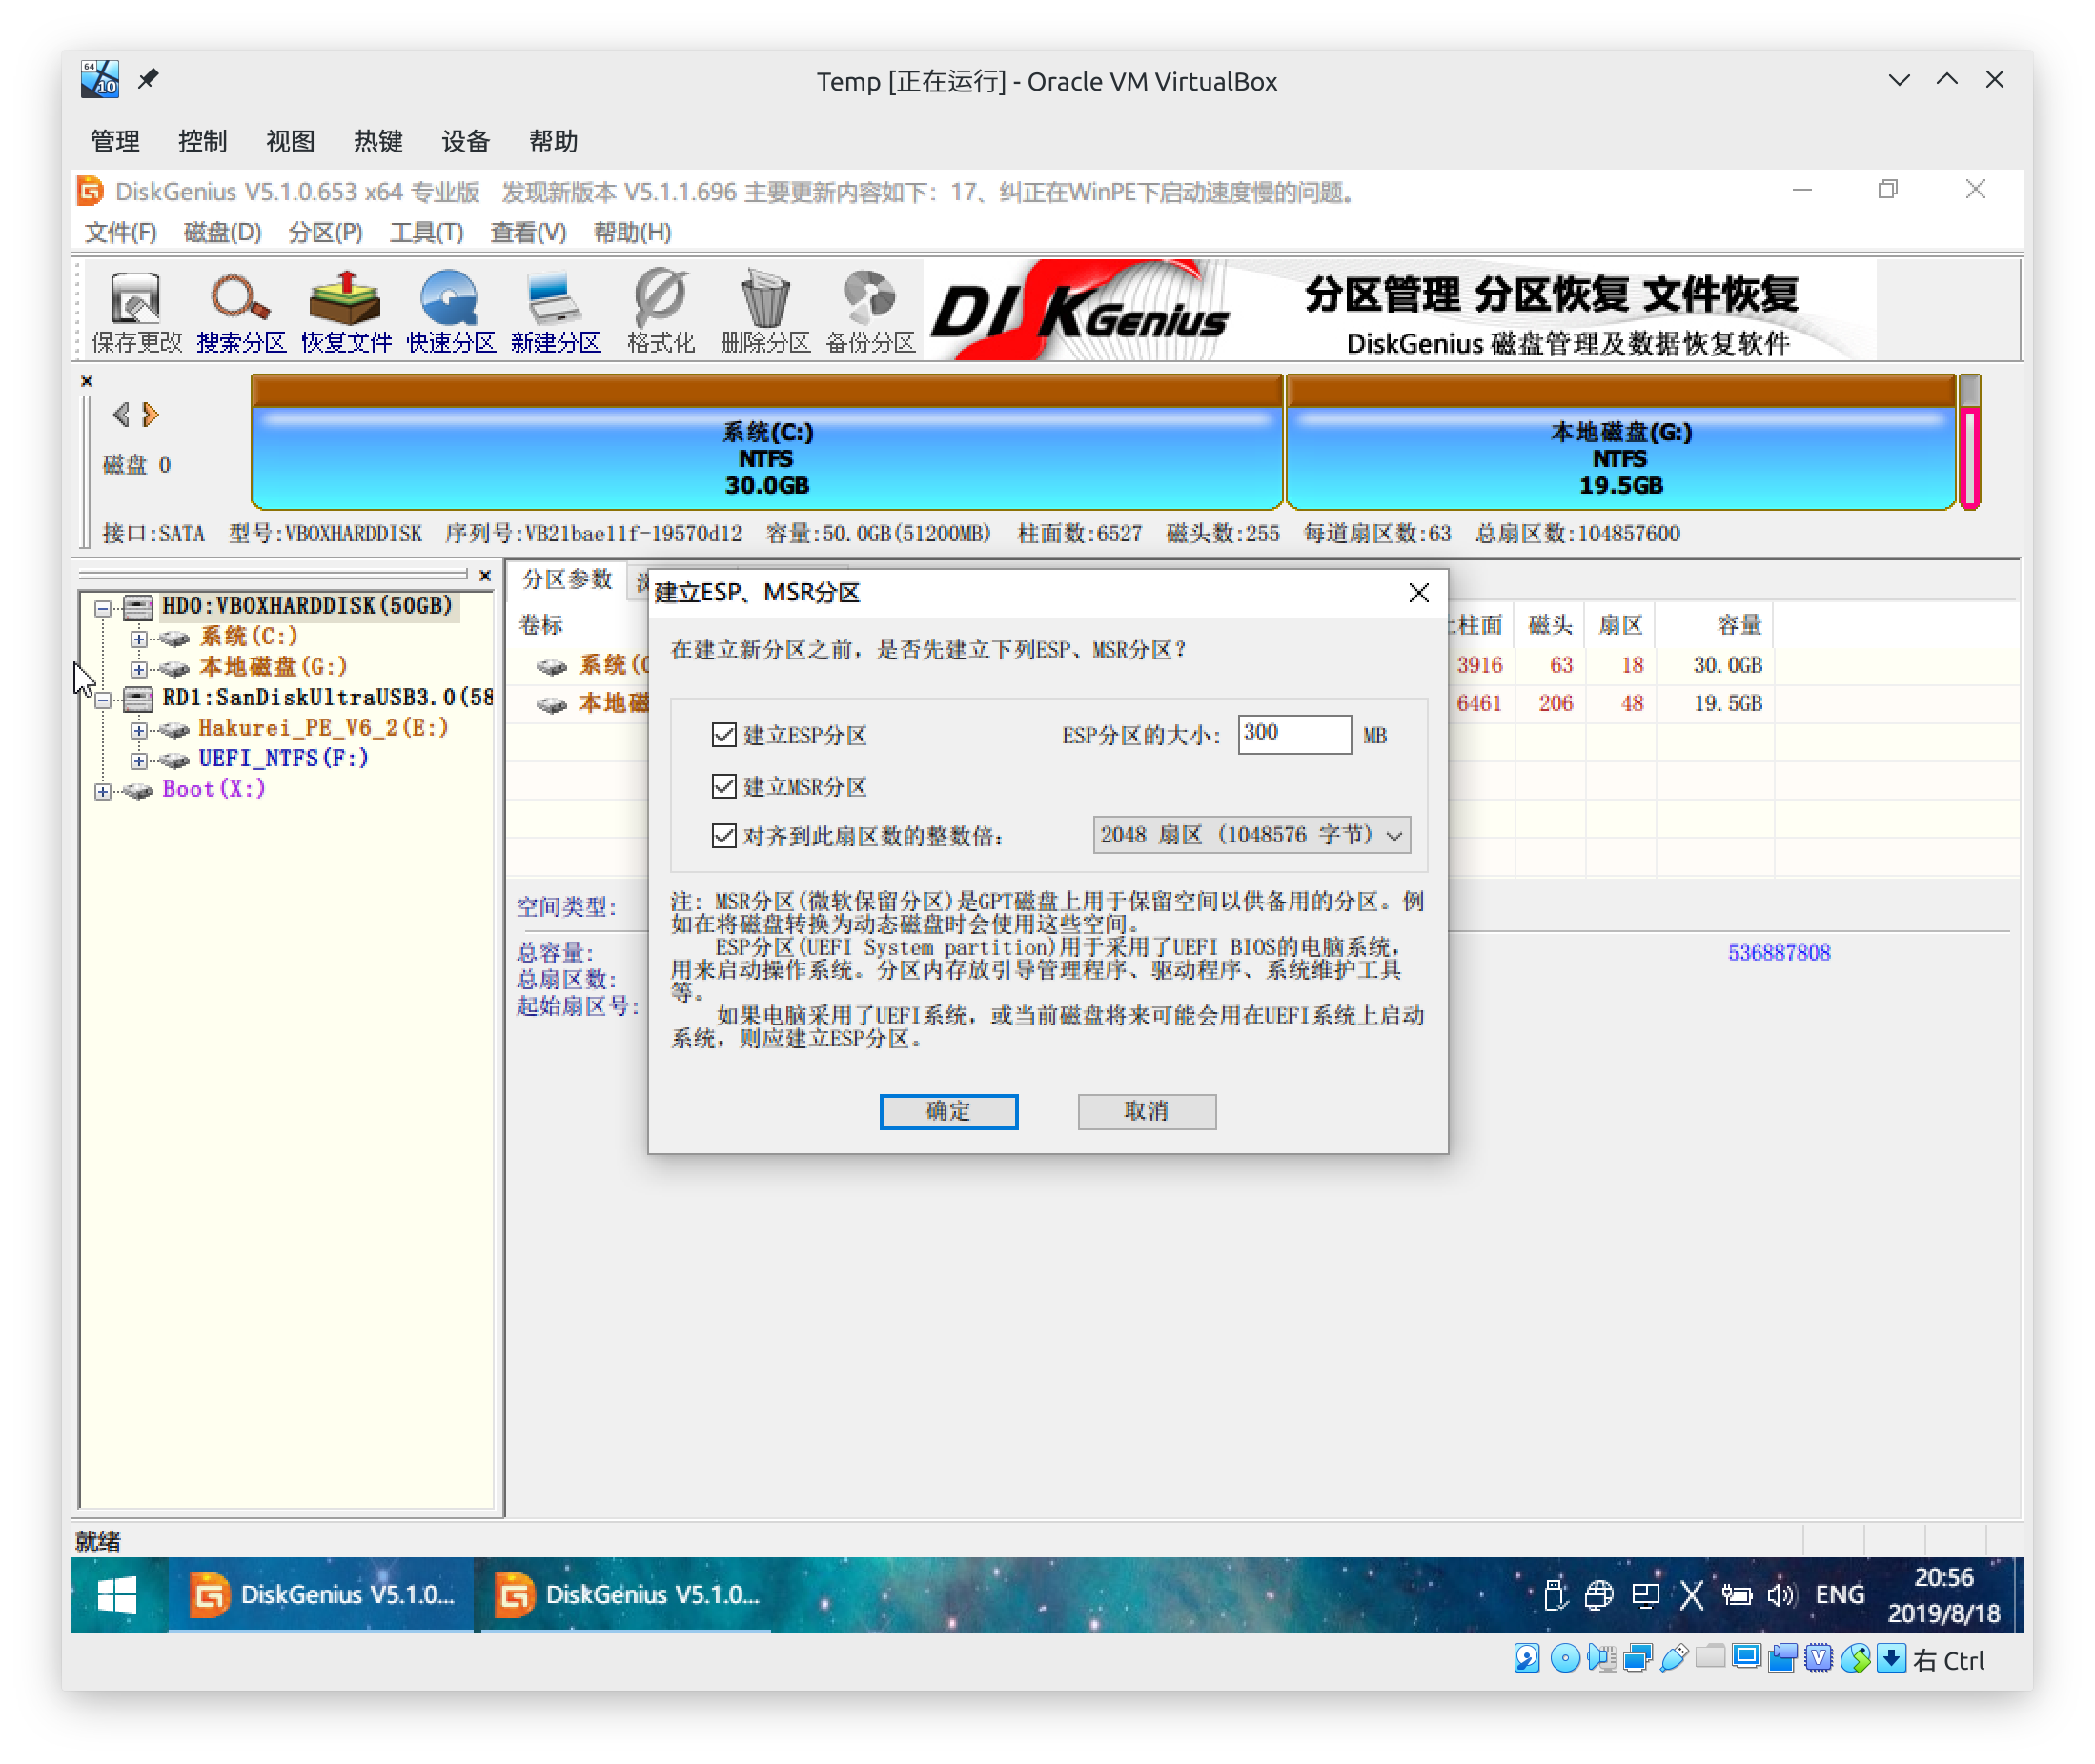Close the disk map pane with small x
The width and height of the screenshot is (2095, 1764).
click(x=87, y=381)
